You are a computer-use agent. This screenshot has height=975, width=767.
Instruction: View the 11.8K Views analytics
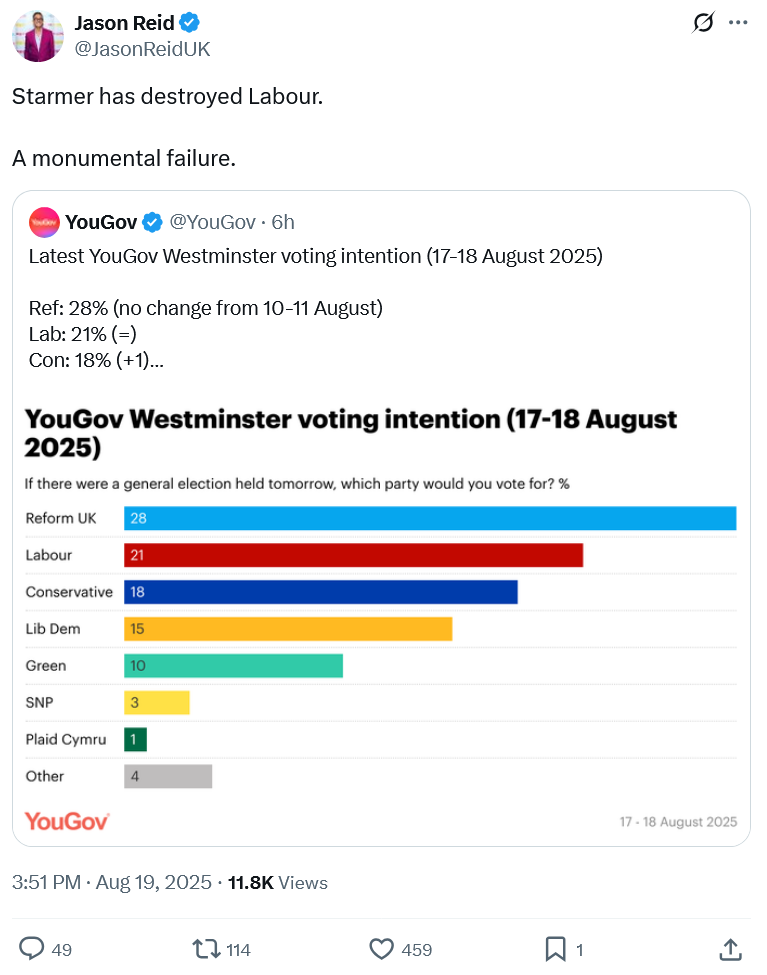pos(277,883)
